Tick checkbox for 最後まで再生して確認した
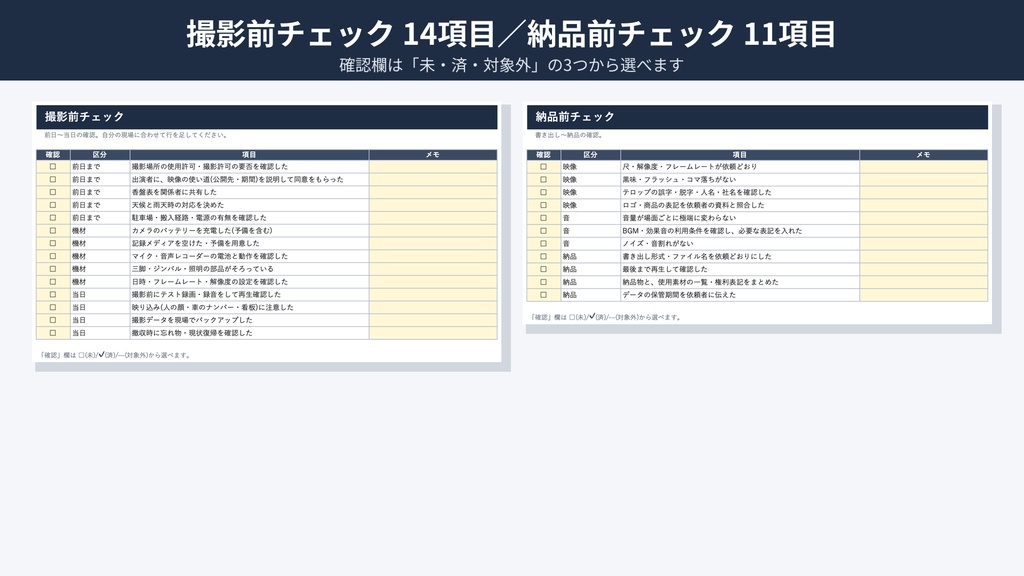Viewport: 1024px width, 576px height. pos(543,269)
